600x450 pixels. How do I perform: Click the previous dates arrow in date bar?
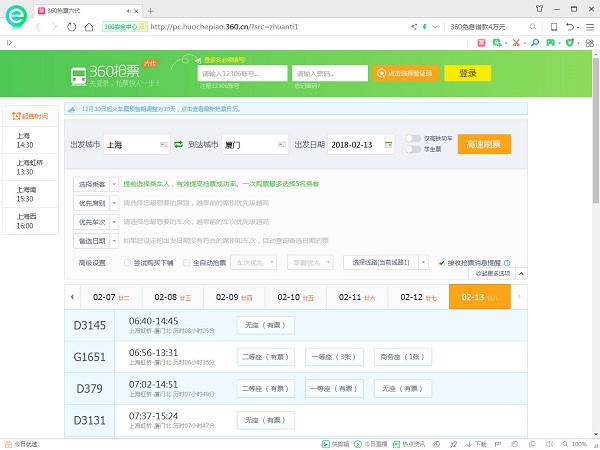[70, 297]
